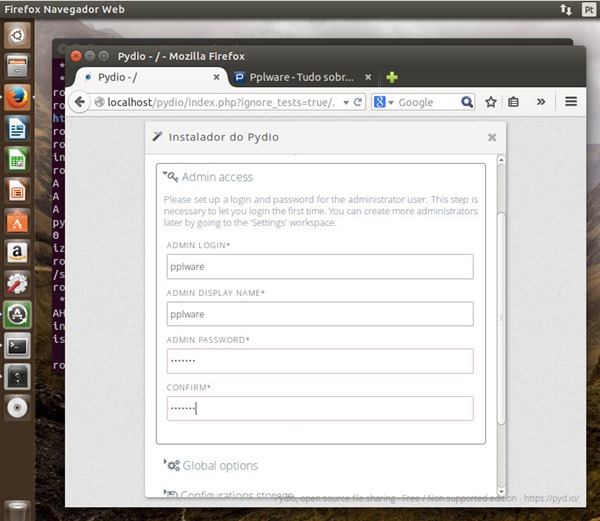Open the Files manager in the launcher
This screenshot has height=521, width=600.
17,66
